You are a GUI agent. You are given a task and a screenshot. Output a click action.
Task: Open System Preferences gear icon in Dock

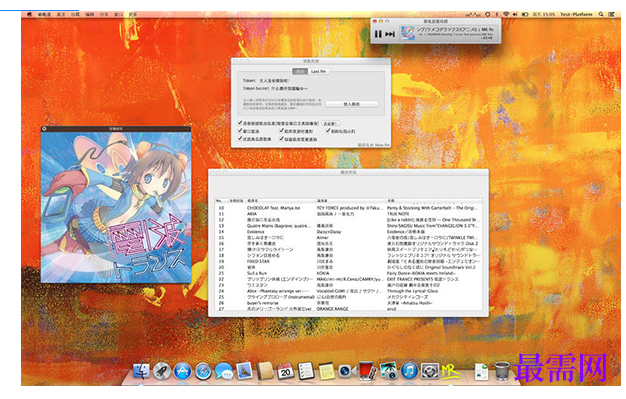(430, 371)
